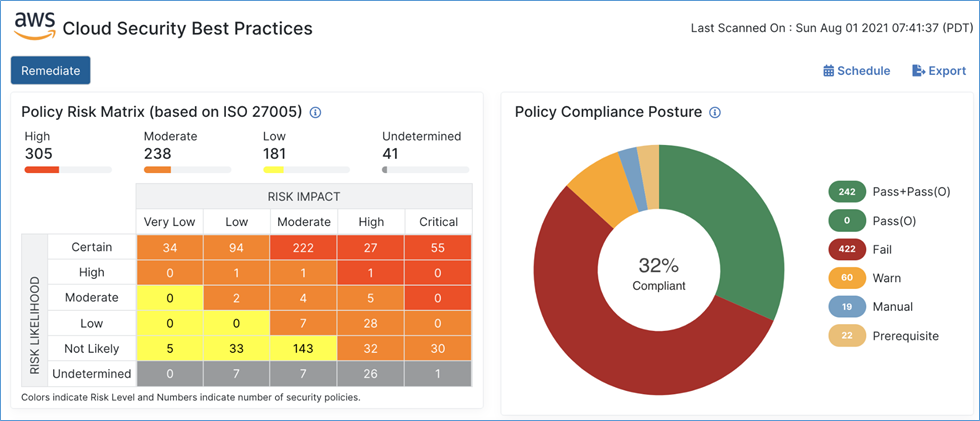
Task: Click the Moderate 238 risk bar
Action: [188, 169]
